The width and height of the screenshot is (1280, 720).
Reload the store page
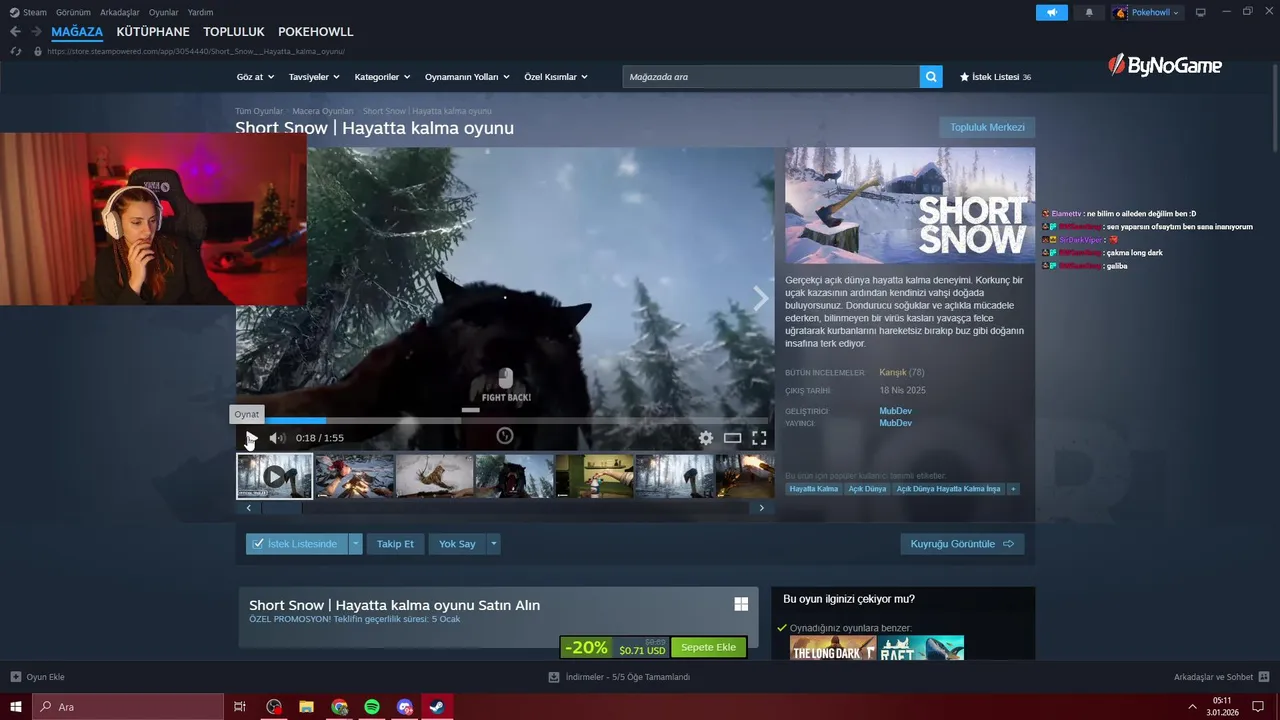(15, 51)
